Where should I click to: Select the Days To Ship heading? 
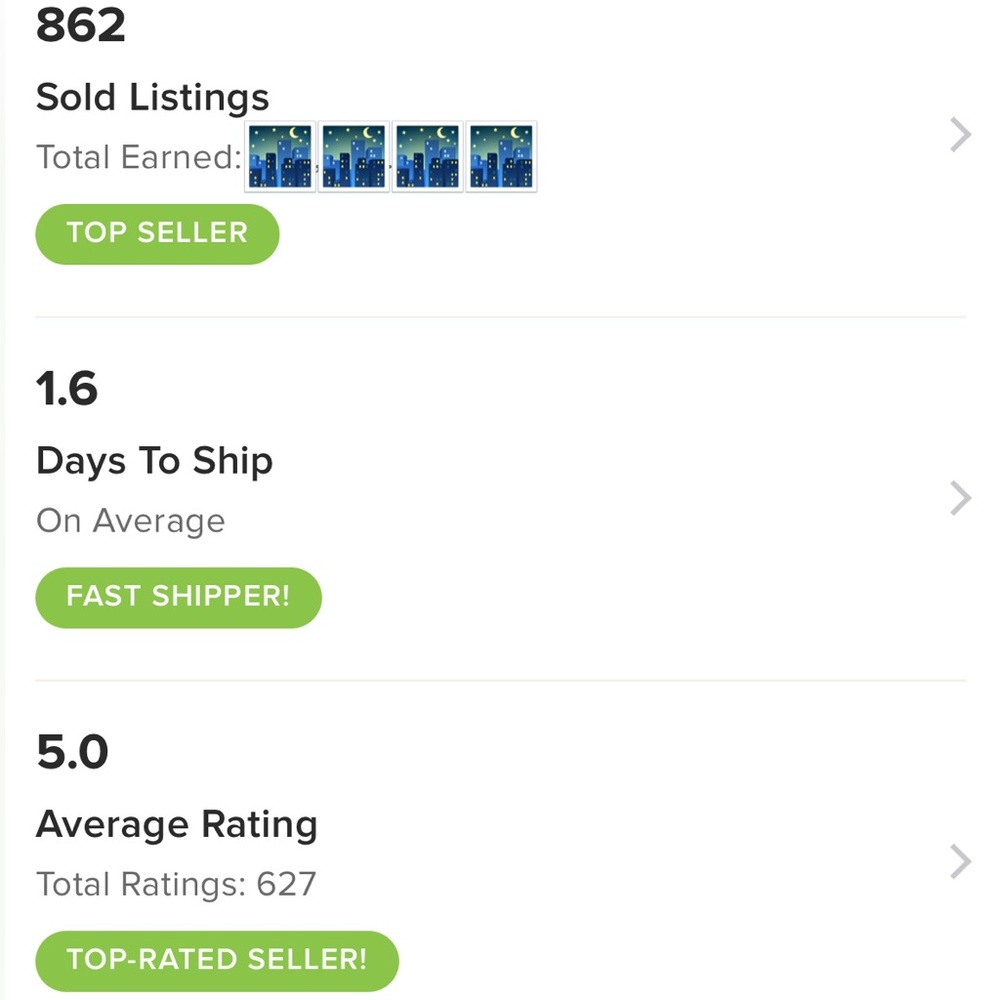coord(154,462)
